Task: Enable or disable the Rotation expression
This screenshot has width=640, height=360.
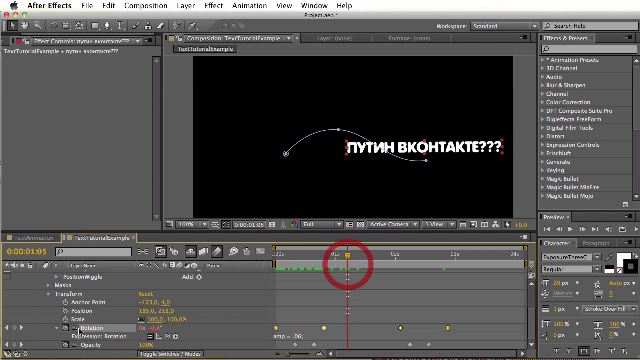Action: (150, 336)
